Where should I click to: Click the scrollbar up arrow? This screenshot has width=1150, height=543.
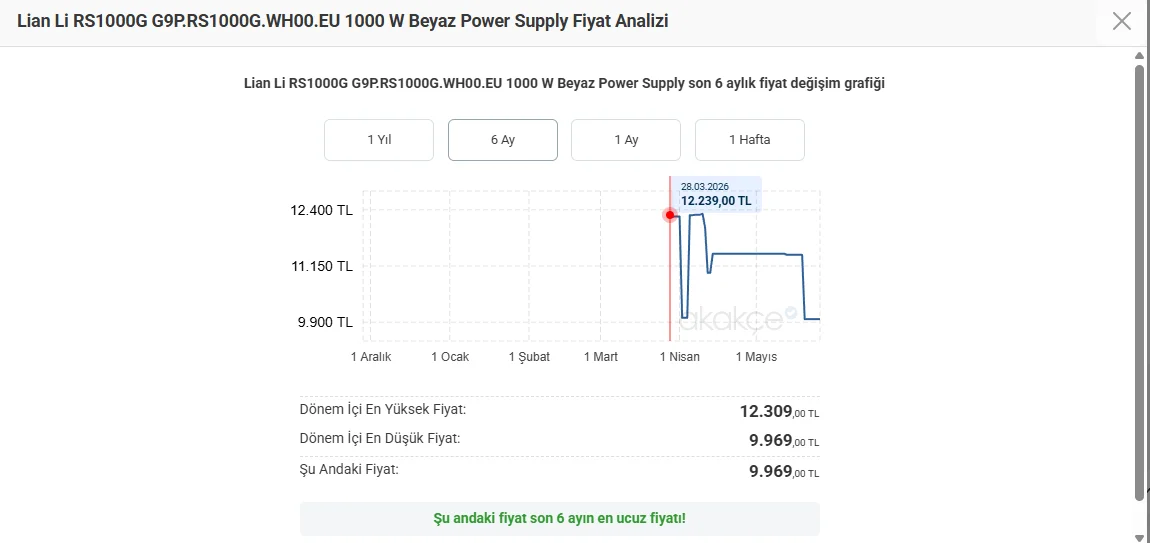pyautogui.click(x=1139, y=57)
